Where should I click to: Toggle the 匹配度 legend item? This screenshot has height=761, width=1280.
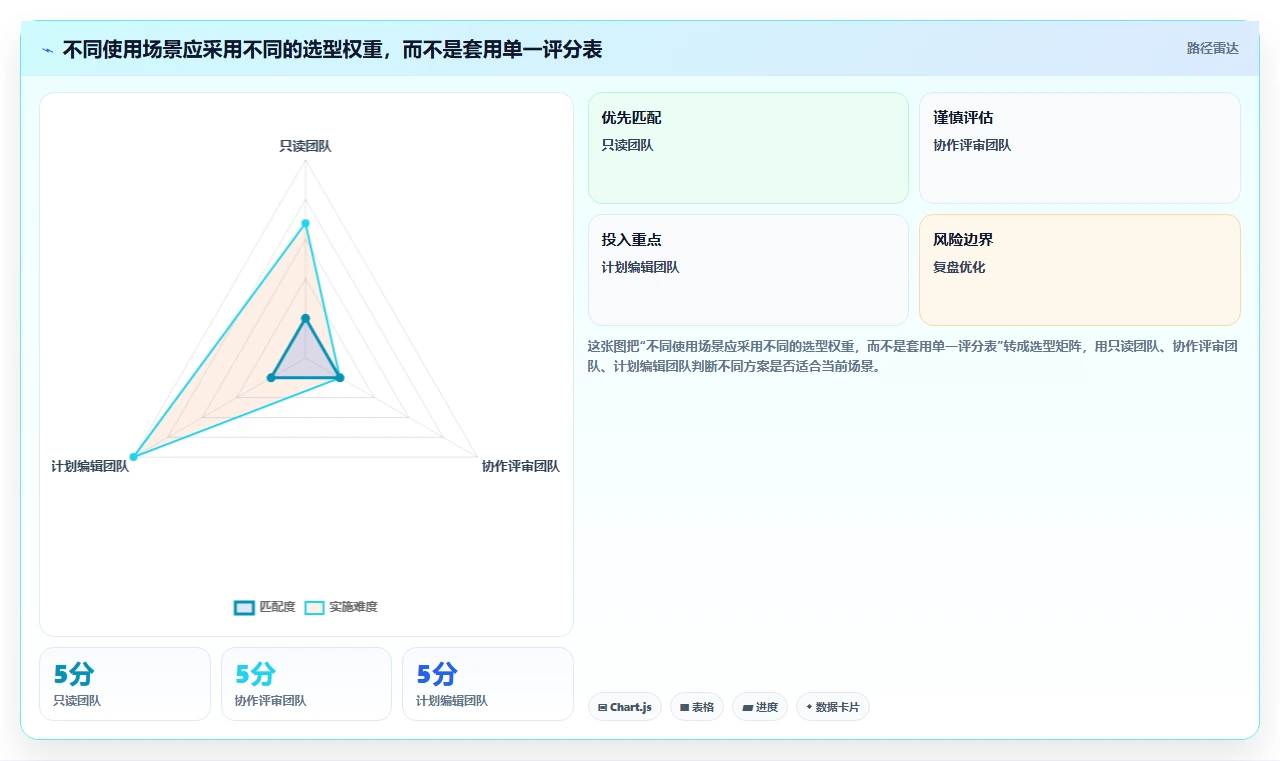tap(265, 607)
